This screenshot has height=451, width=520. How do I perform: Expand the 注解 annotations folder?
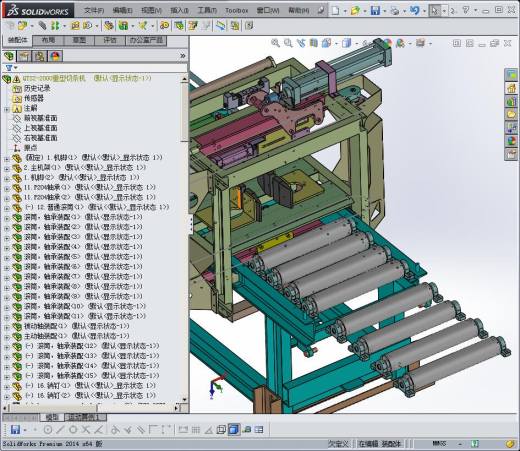tap(7, 109)
